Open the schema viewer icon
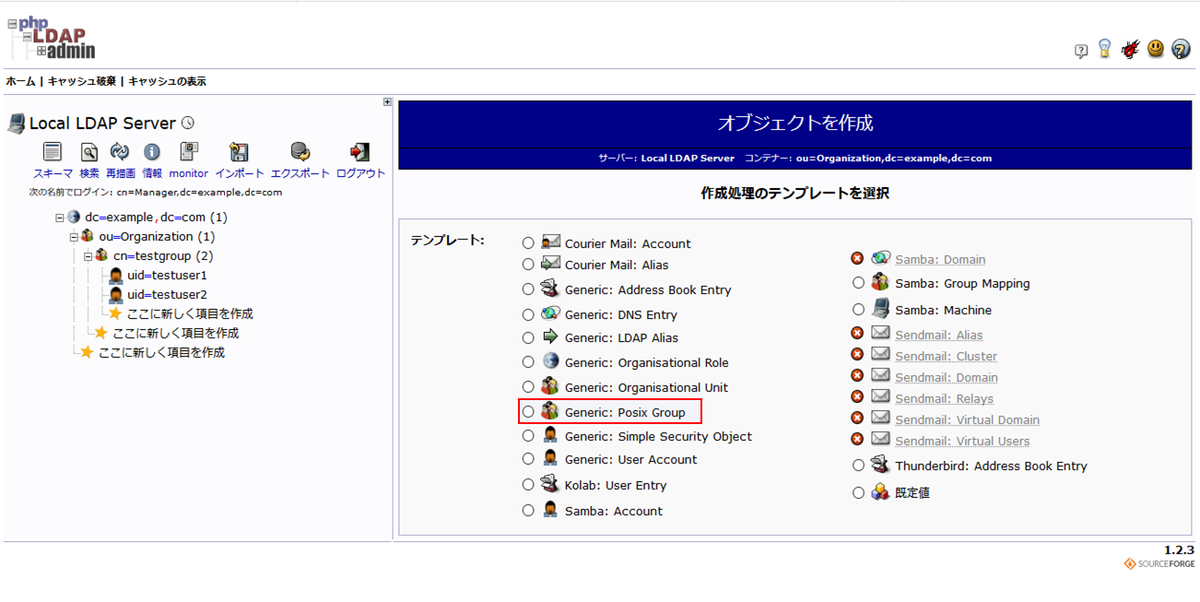The height and width of the screenshot is (602, 1200). tap(52, 152)
